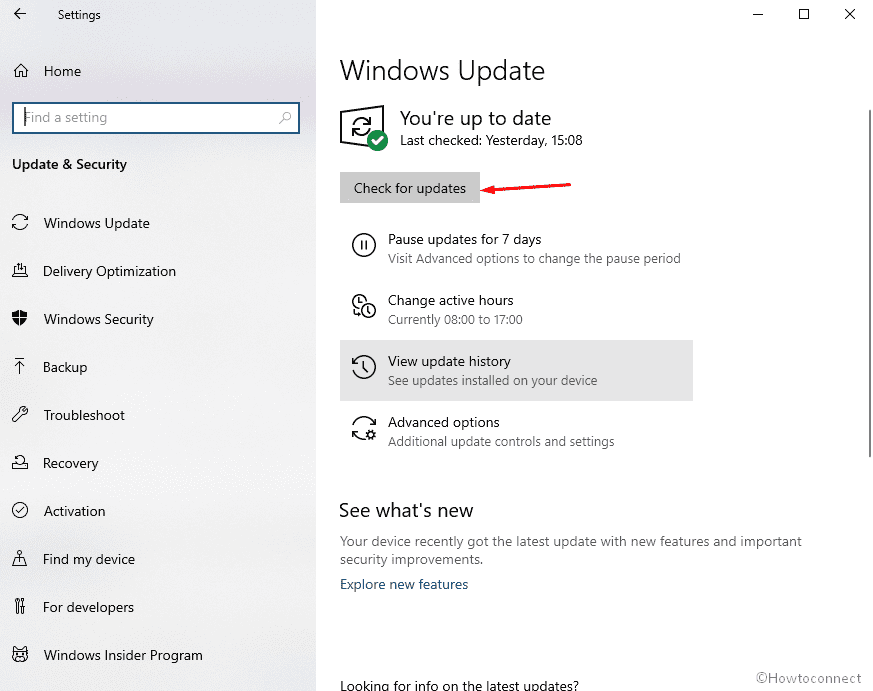The image size is (873, 691).
Task: Click the Windows Update sync icon in sidebar
Action: click(20, 222)
